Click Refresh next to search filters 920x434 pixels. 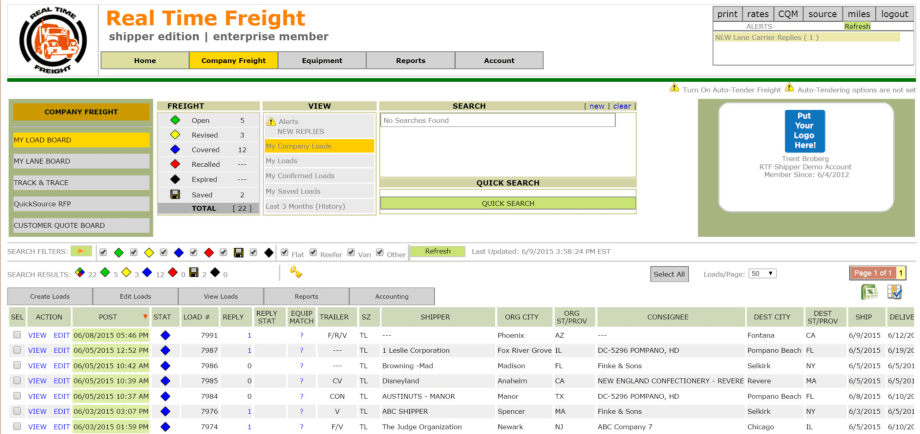(438, 252)
